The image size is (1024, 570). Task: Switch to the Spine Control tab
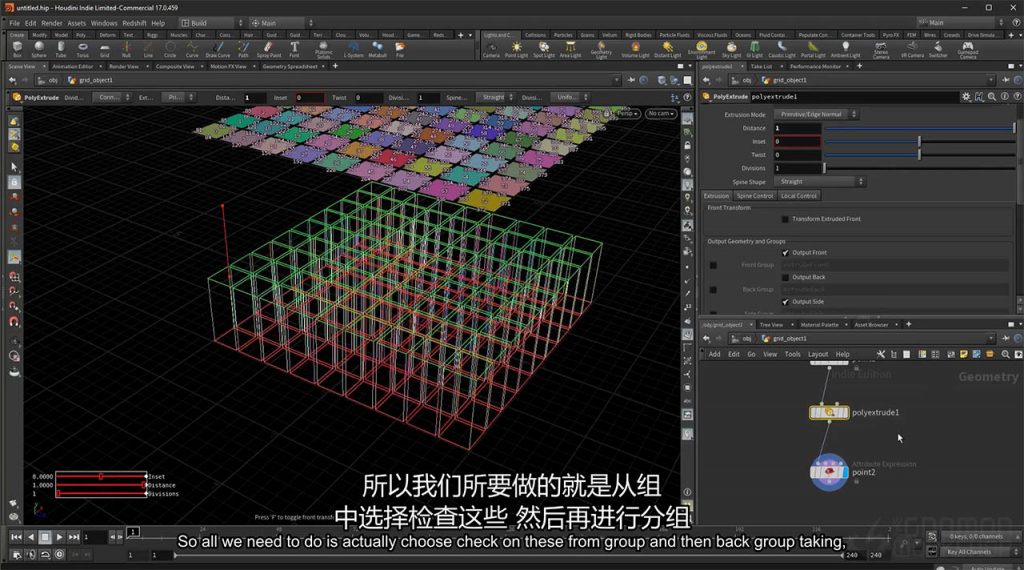tap(754, 196)
